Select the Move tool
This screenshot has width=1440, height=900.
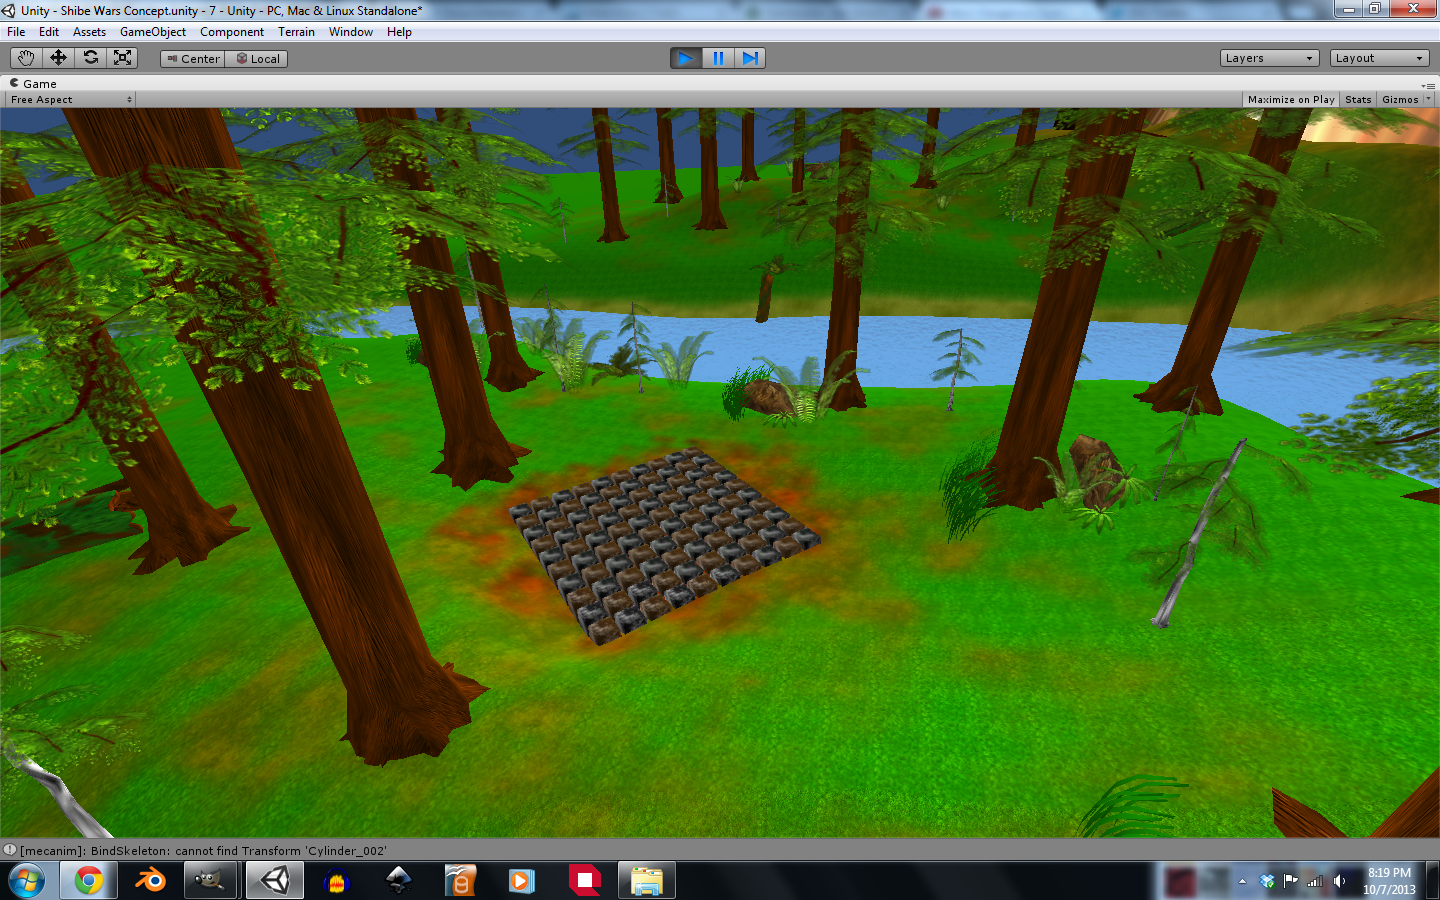coord(58,58)
